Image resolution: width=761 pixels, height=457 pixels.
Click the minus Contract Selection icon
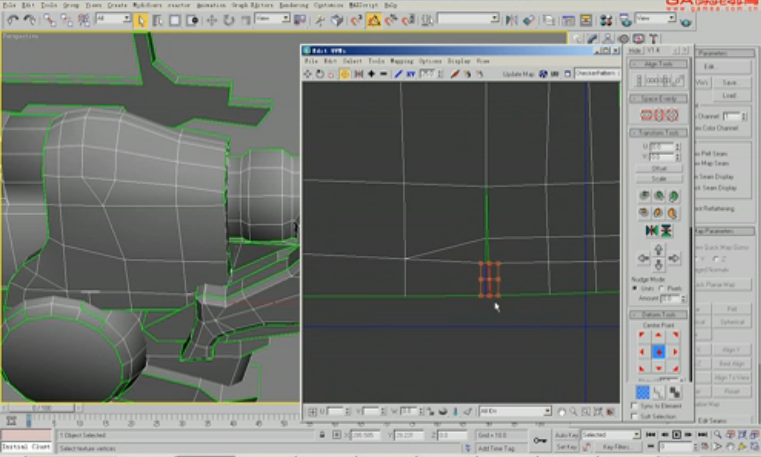click(383, 74)
